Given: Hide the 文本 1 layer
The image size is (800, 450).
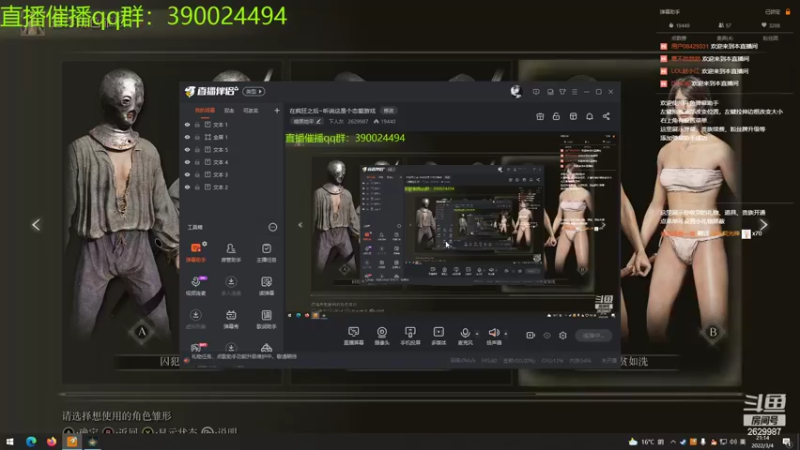Looking at the screenshot, I should click(x=187, y=124).
